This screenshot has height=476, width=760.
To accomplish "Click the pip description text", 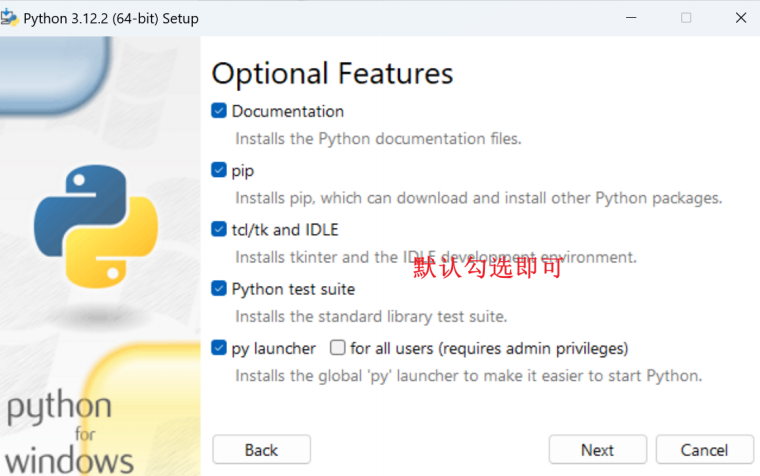I will coord(478,198).
